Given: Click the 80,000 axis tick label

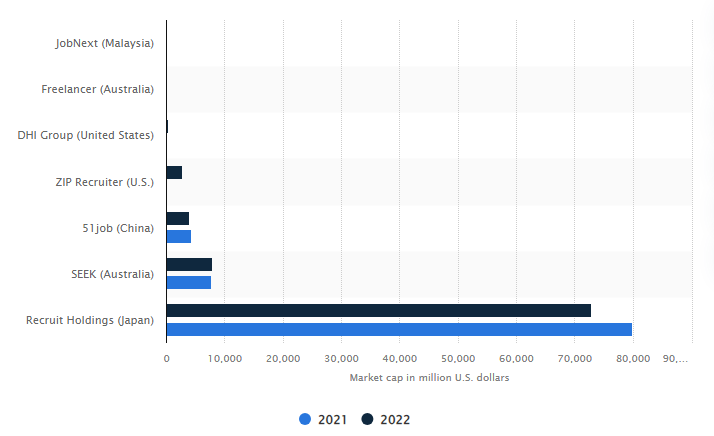Looking at the screenshot, I should (633, 359).
